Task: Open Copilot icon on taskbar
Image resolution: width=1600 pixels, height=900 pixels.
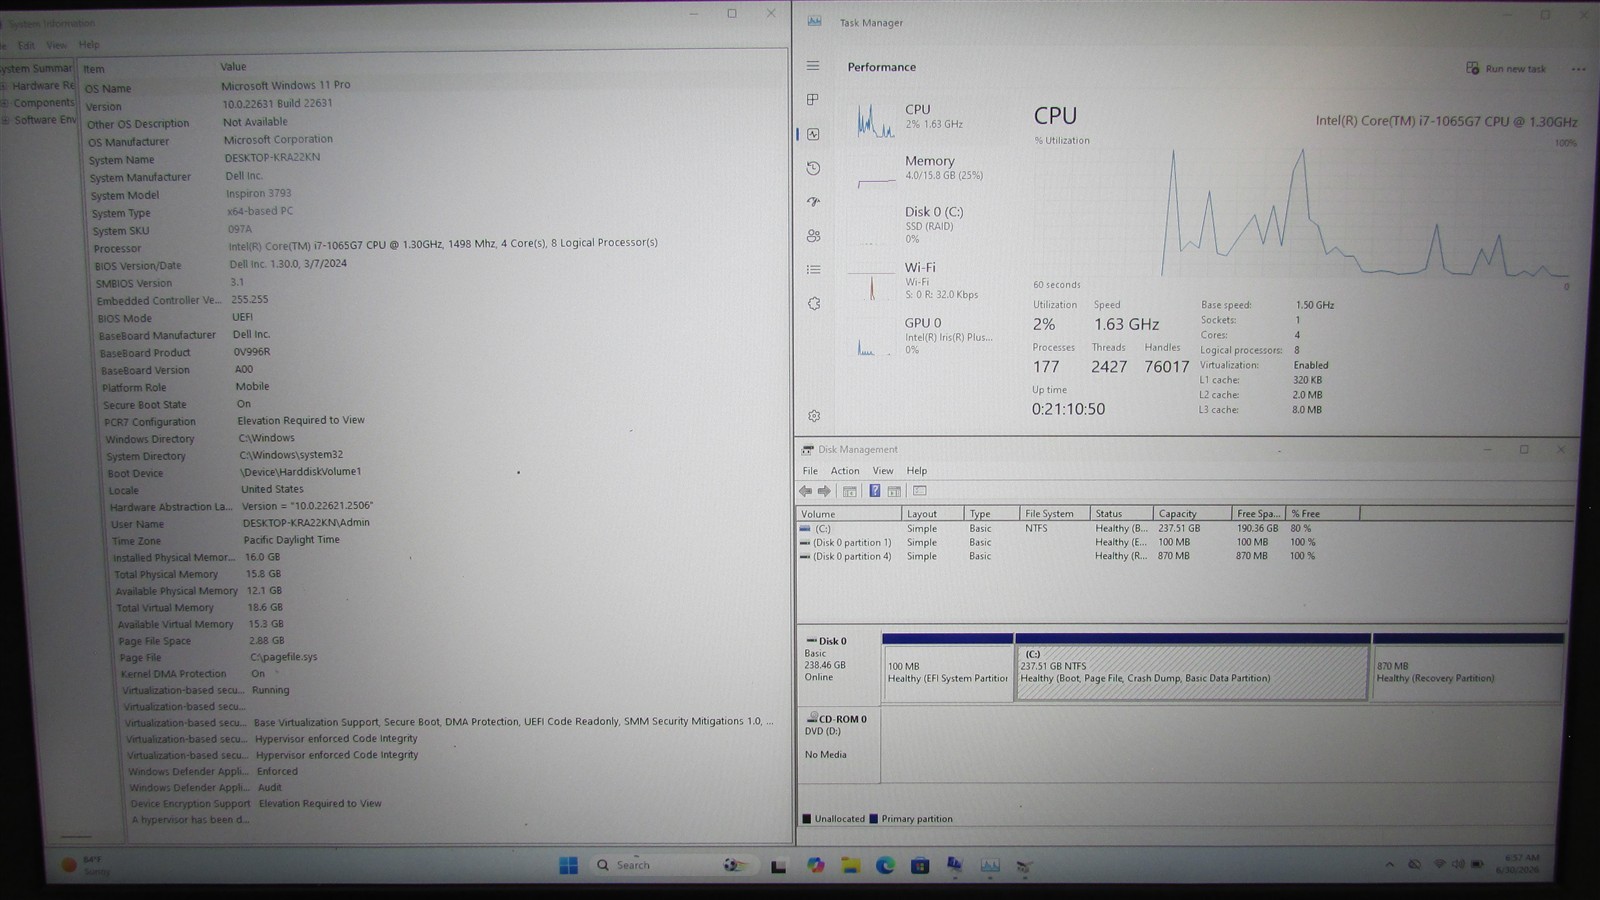Action: pyautogui.click(x=815, y=865)
